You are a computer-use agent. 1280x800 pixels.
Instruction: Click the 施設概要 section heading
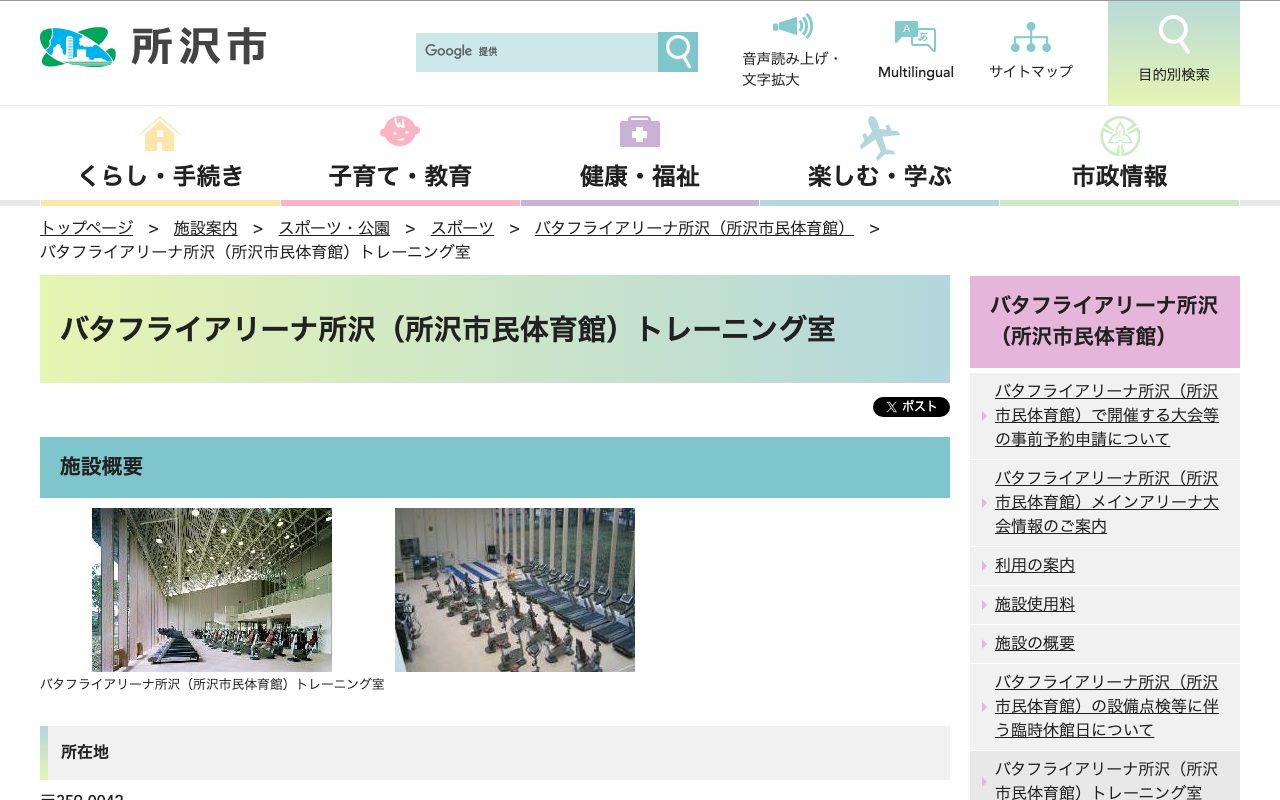pos(495,467)
